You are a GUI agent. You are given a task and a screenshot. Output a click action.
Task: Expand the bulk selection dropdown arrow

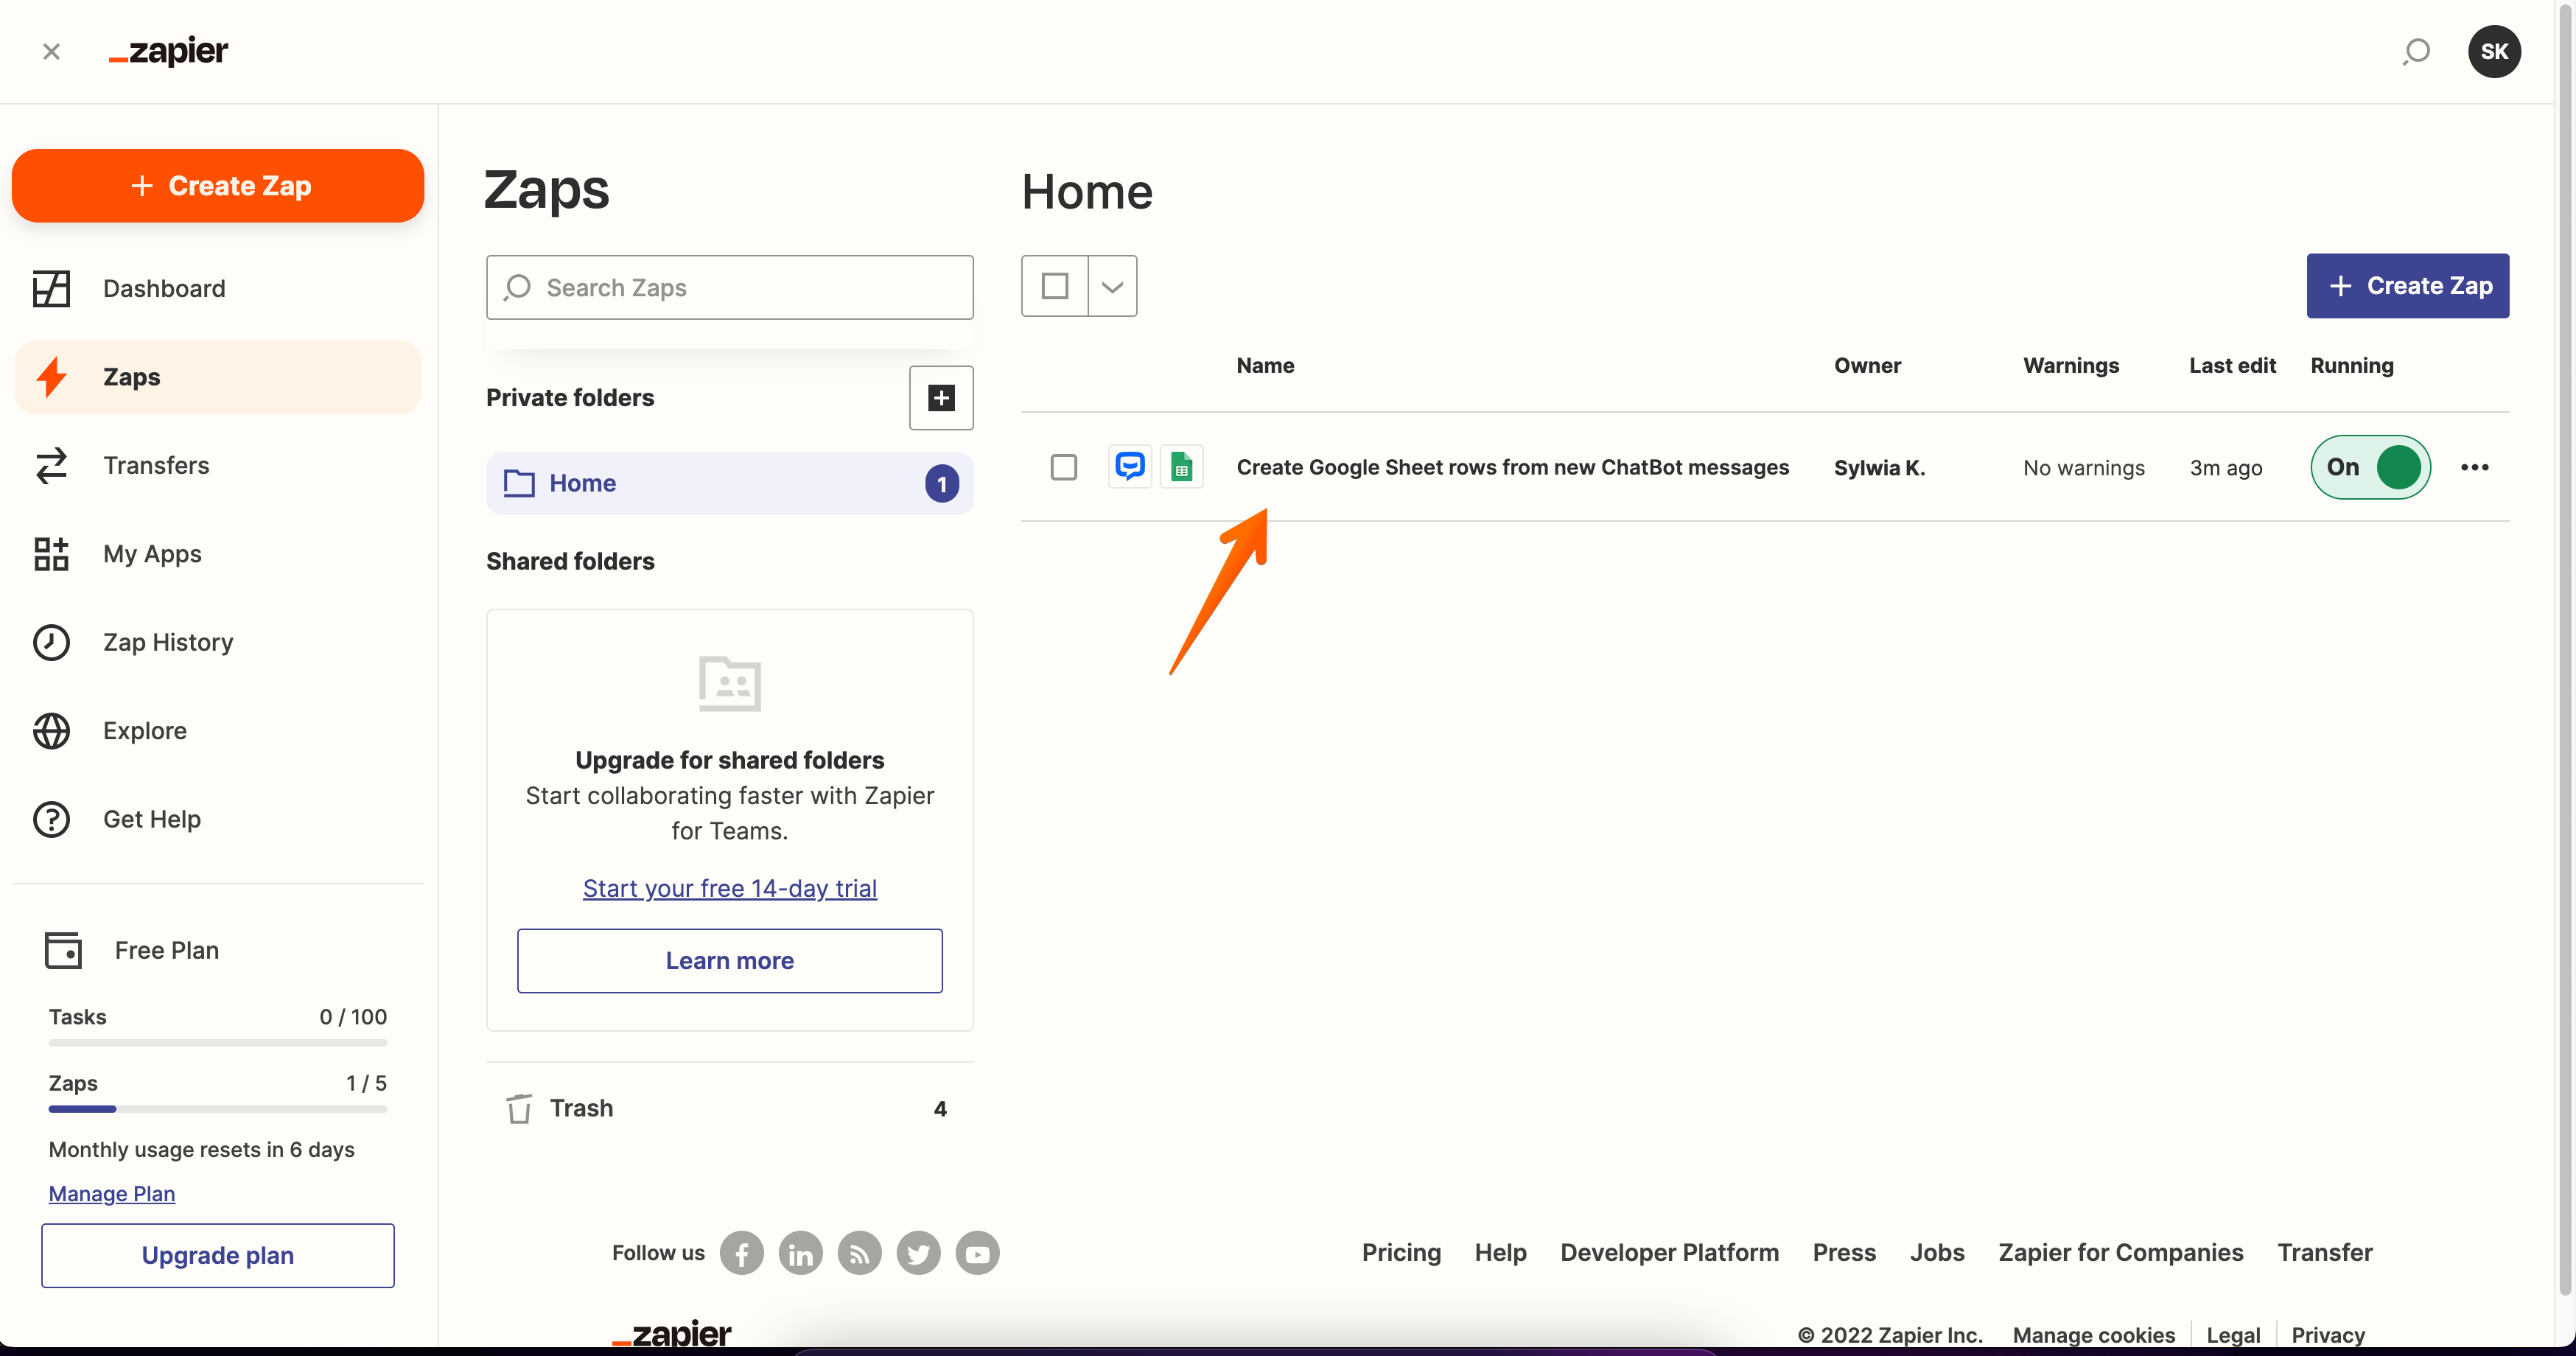coord(1112,286)
